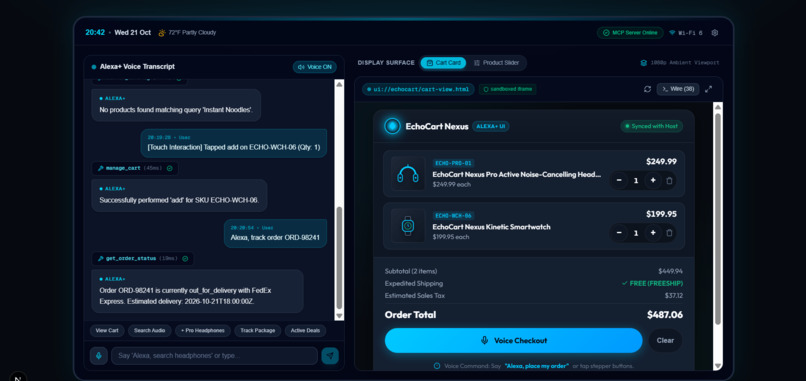The image size is (806, 381).
Task: Click the weather icon in top bar
Action: [x=162, y=33]
